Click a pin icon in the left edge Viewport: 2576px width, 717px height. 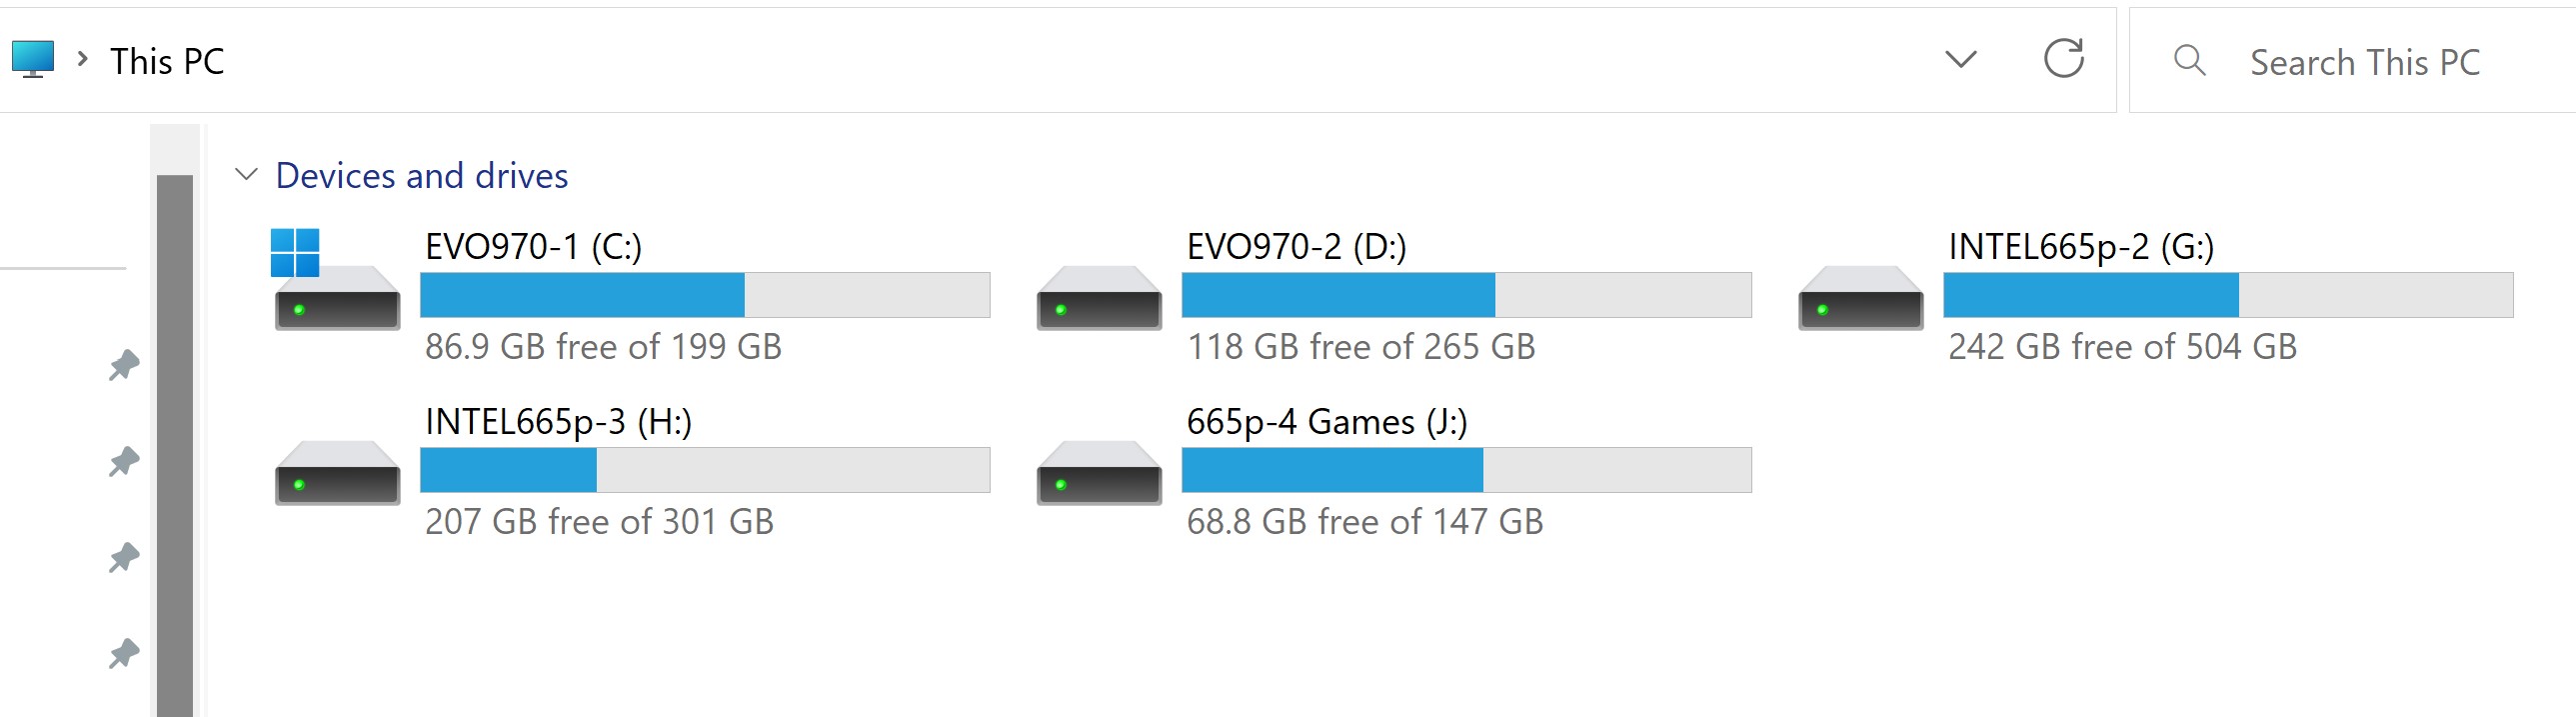point(124,366)
